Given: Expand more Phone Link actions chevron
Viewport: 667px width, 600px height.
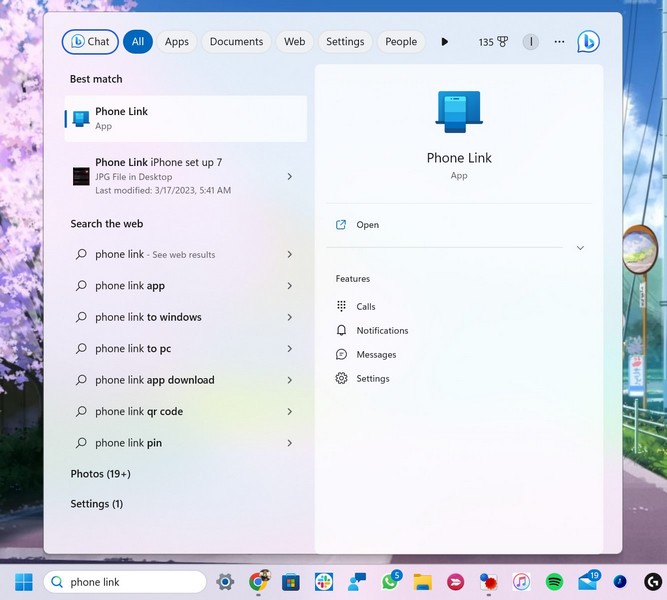Looking at the screenshot, I should [x=580, y=248].
